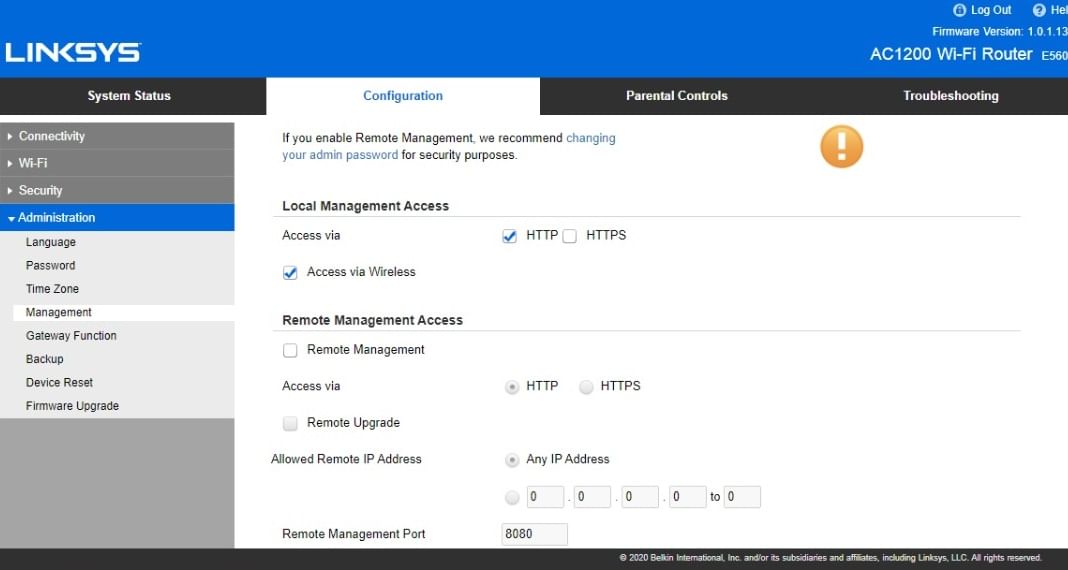Click the Remote Management Port field

pyautogui.click(x=534, y=534)
